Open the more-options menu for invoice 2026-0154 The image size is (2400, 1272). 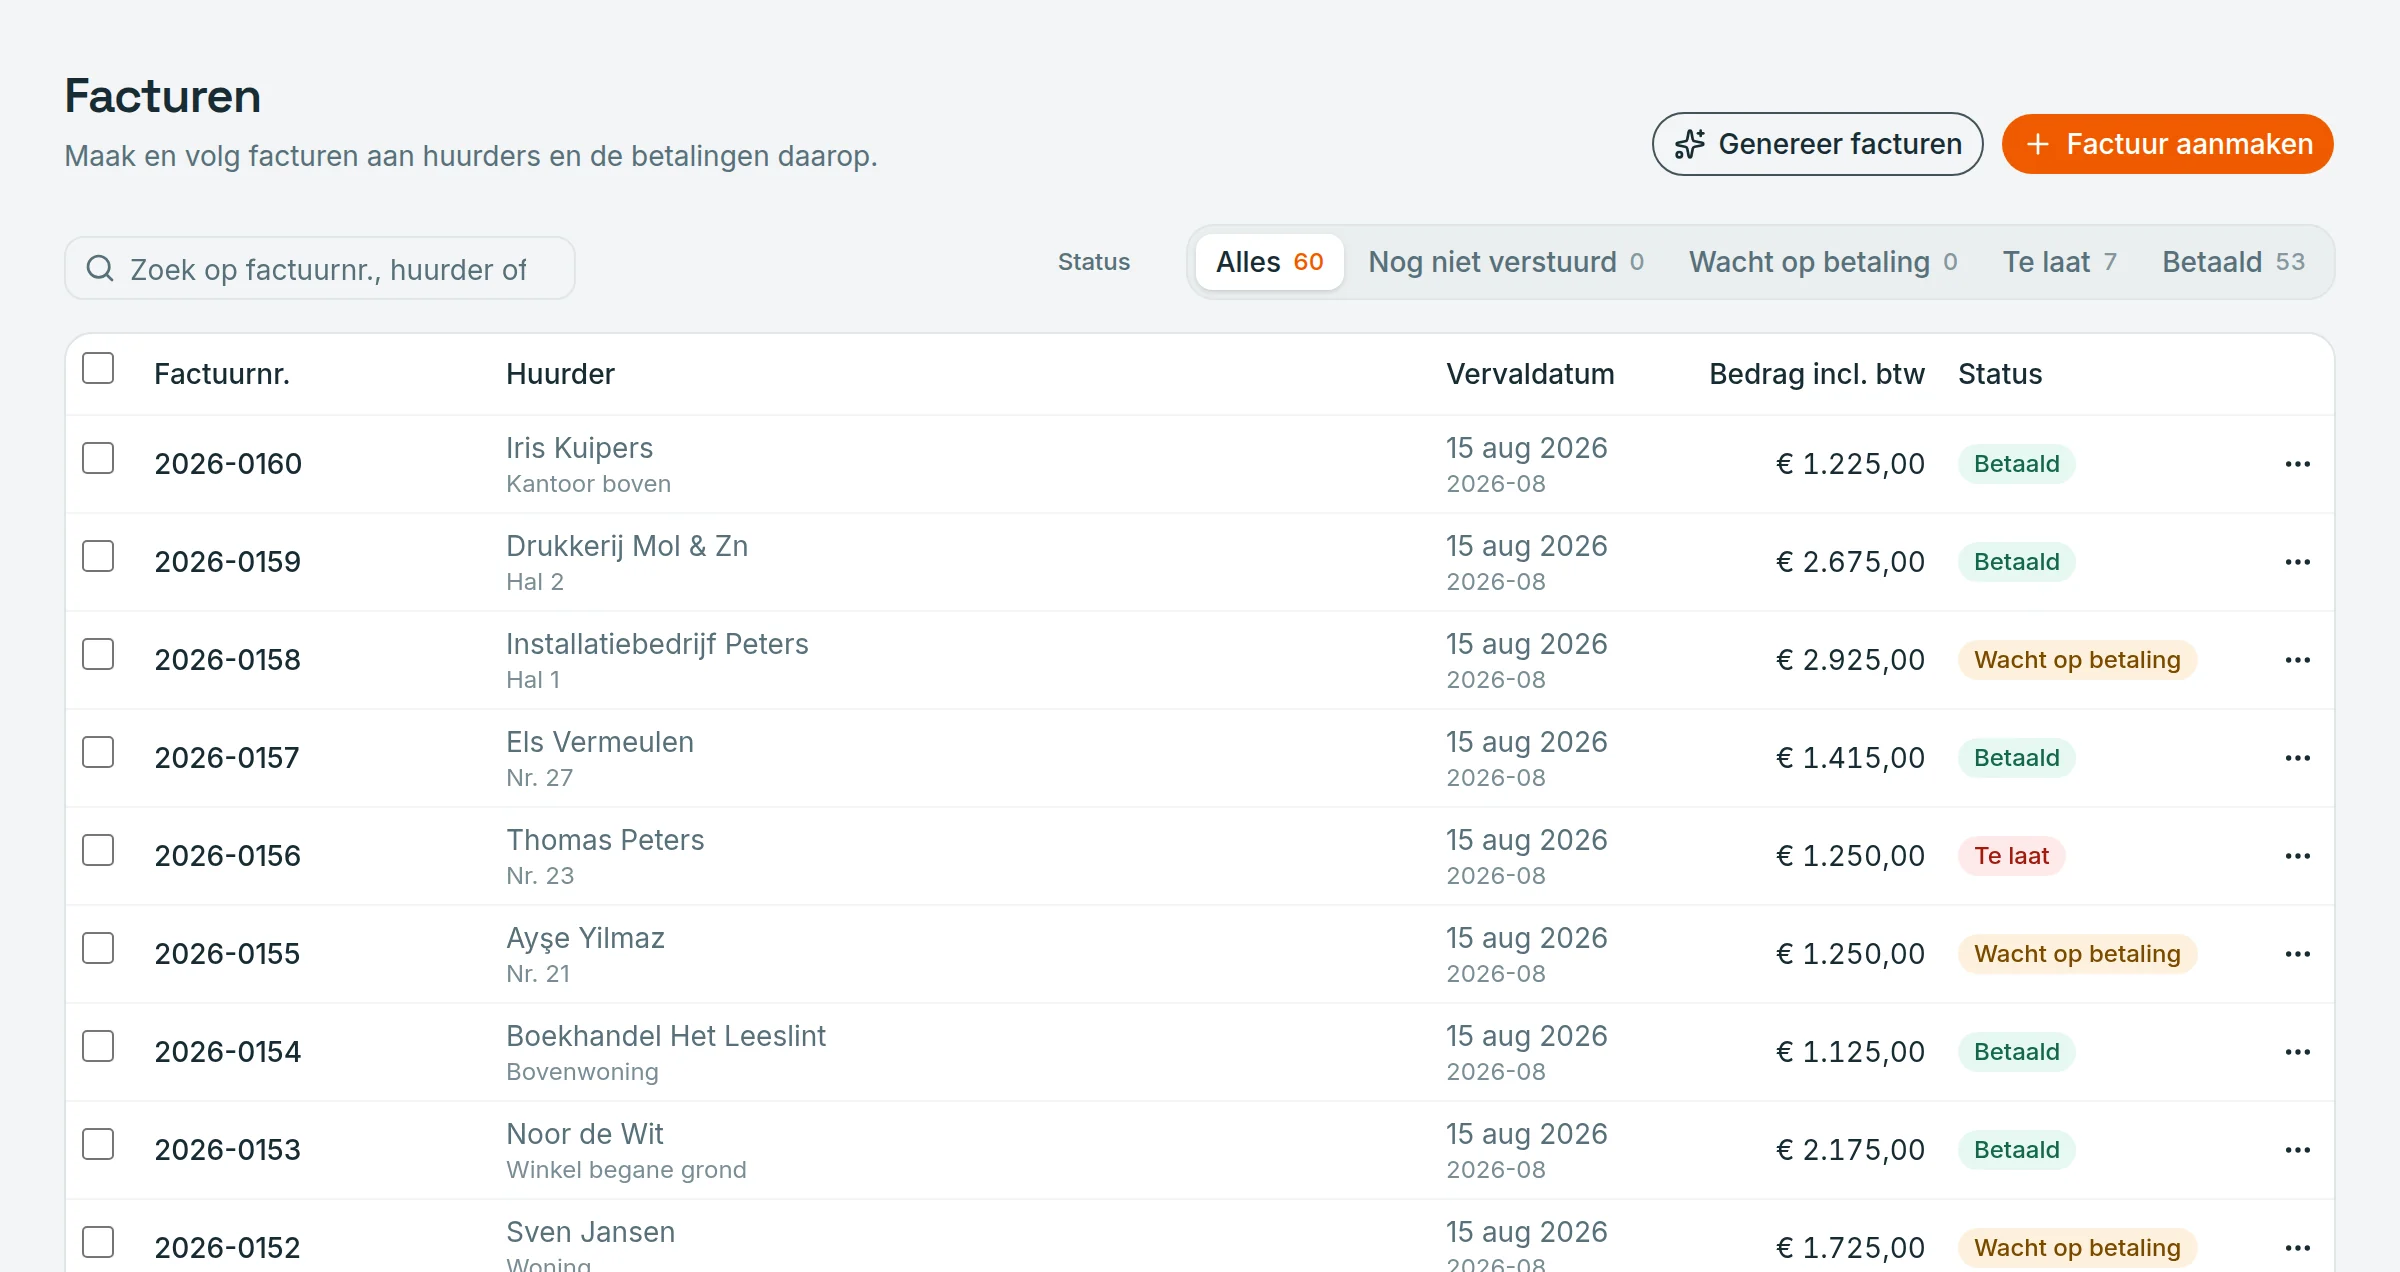point(2297,1052)
